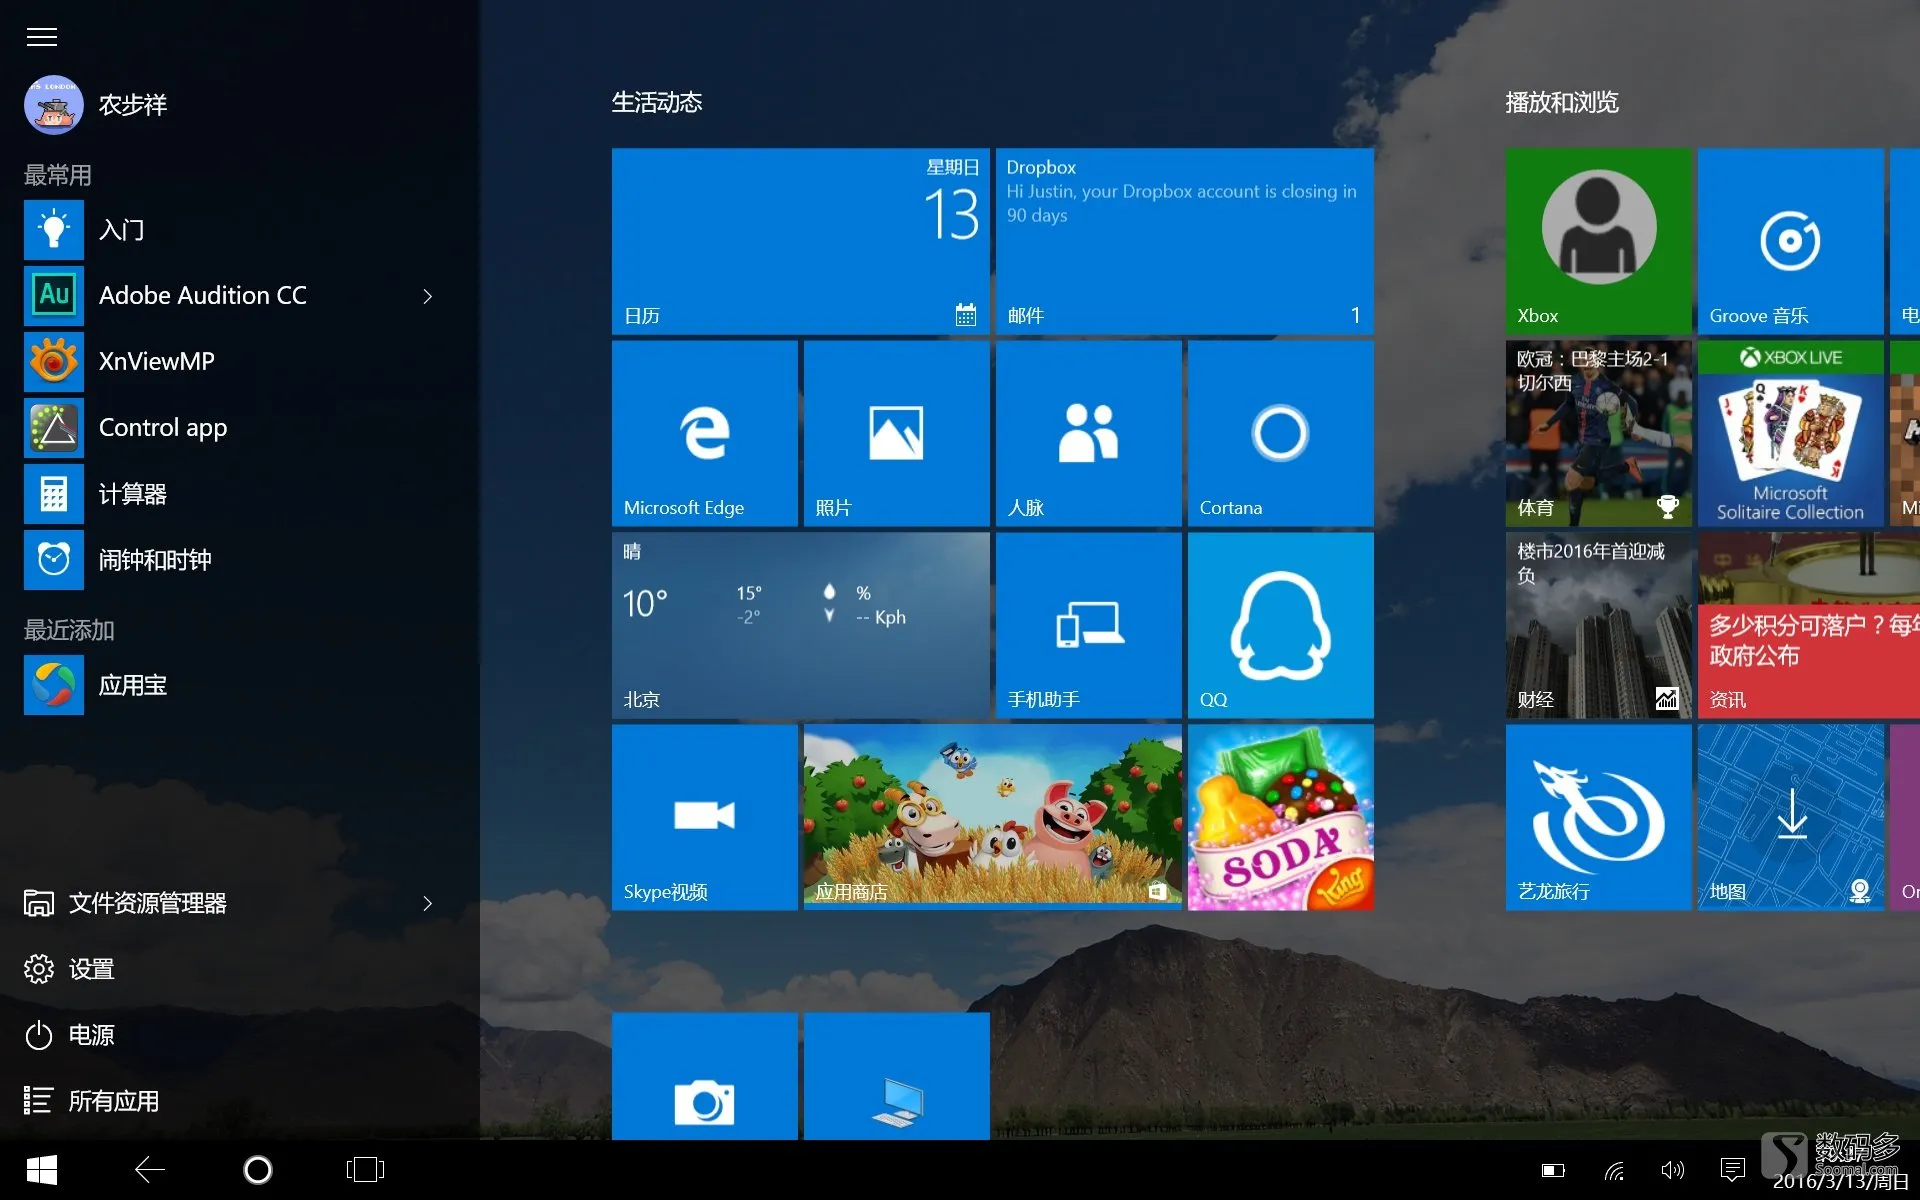Open the Groove 音乐 tile
This screenshot has height=1200, width=1920.
(1790, 241)
